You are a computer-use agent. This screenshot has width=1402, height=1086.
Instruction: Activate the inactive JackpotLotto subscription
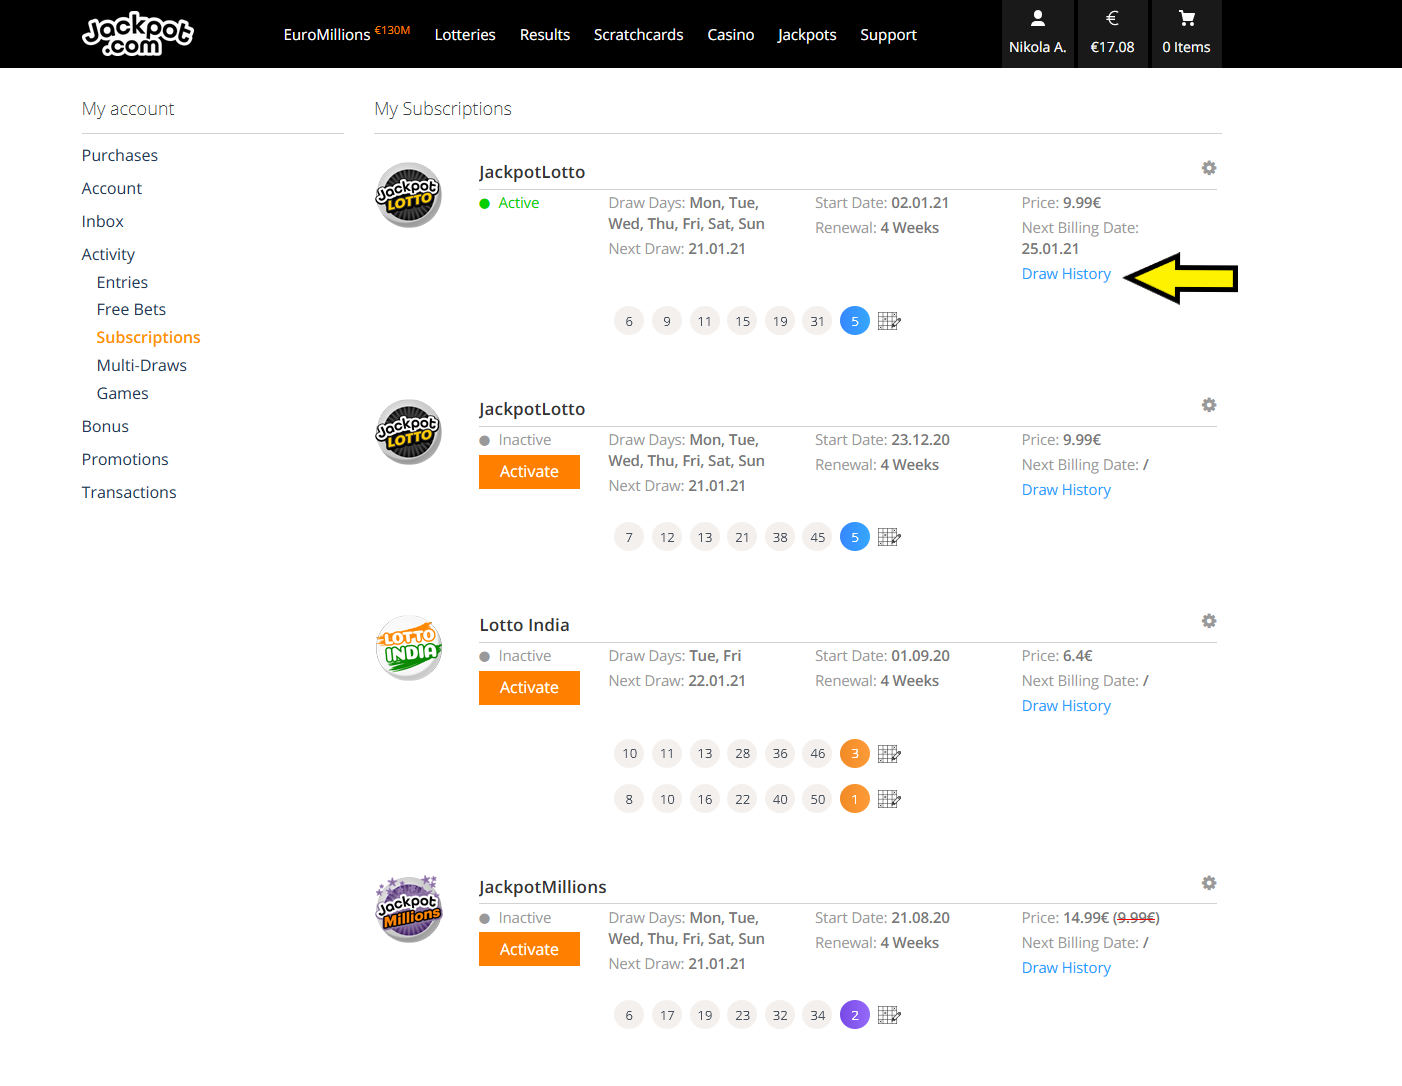(529, 472)
